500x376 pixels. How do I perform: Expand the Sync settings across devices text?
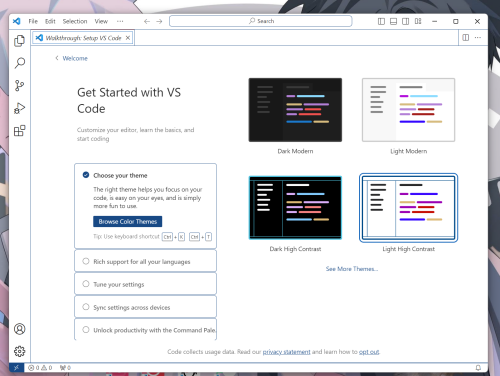[132, 307]
